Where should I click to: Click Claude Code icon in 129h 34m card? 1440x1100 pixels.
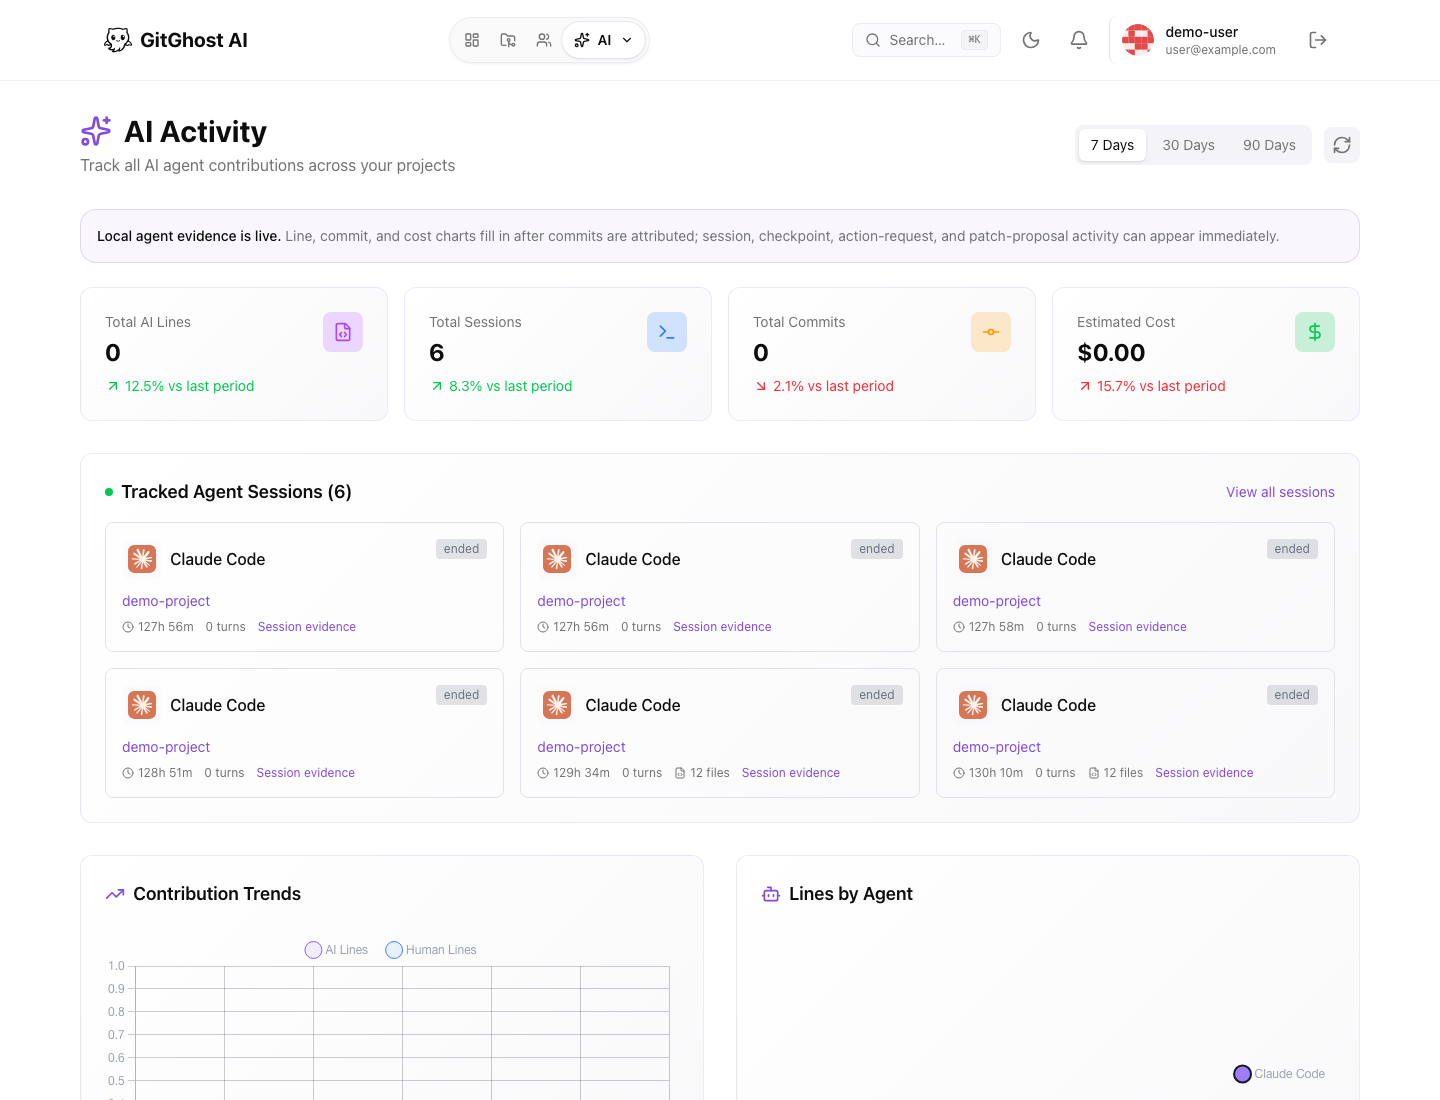[557, 705]
